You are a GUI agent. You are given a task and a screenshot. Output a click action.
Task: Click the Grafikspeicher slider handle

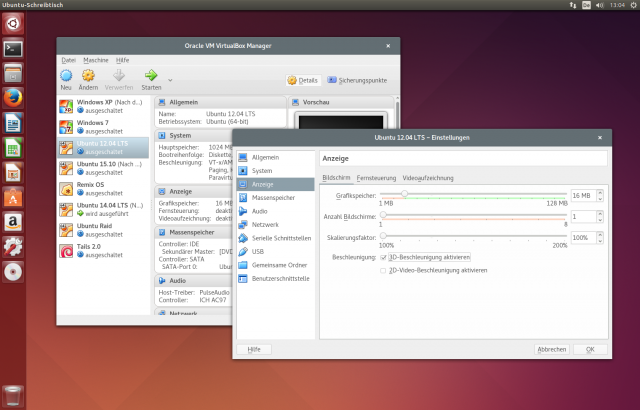pos(404,194)
